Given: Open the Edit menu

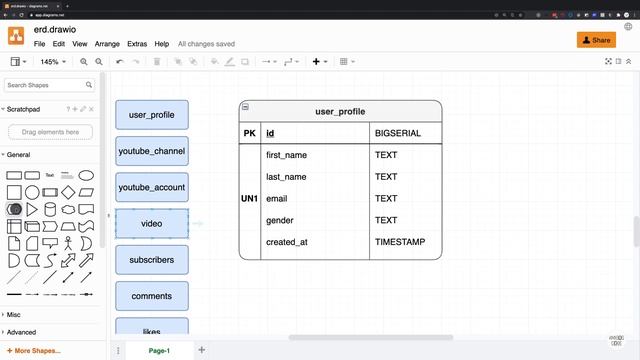Looking at the screenshot, I should (x=58, y=44).
